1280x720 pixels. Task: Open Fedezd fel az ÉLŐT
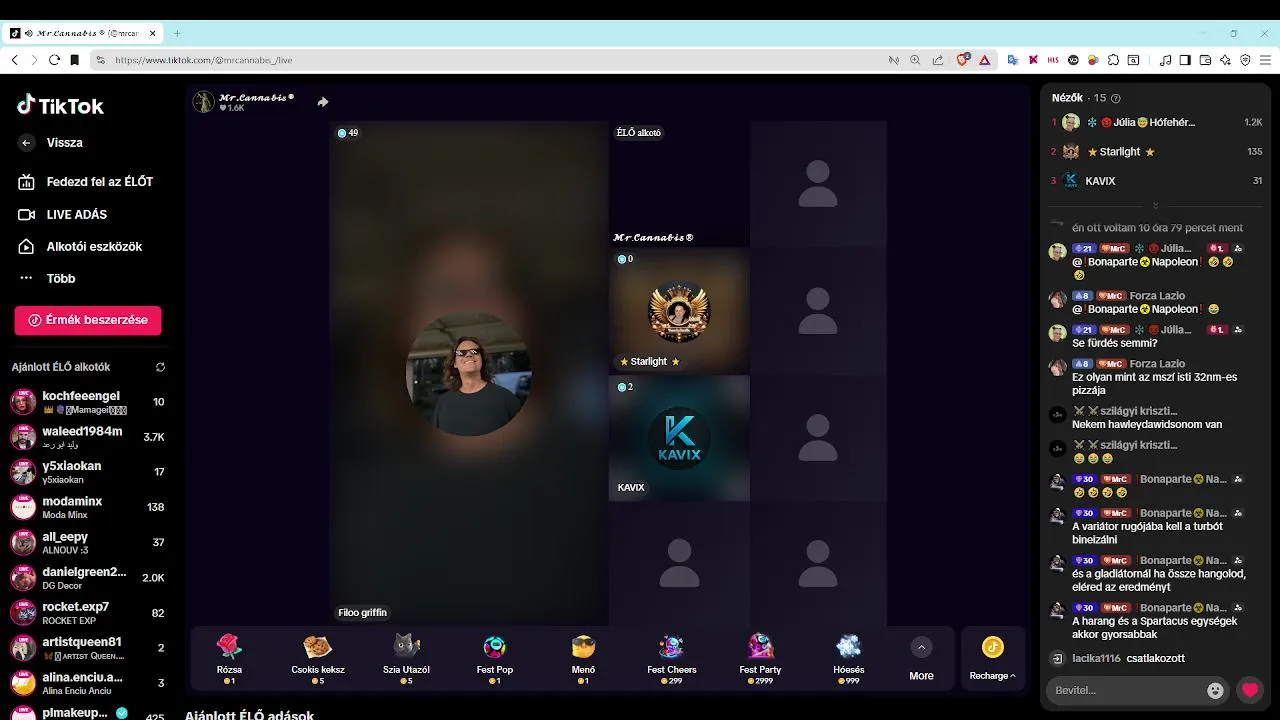pos(85,182)
